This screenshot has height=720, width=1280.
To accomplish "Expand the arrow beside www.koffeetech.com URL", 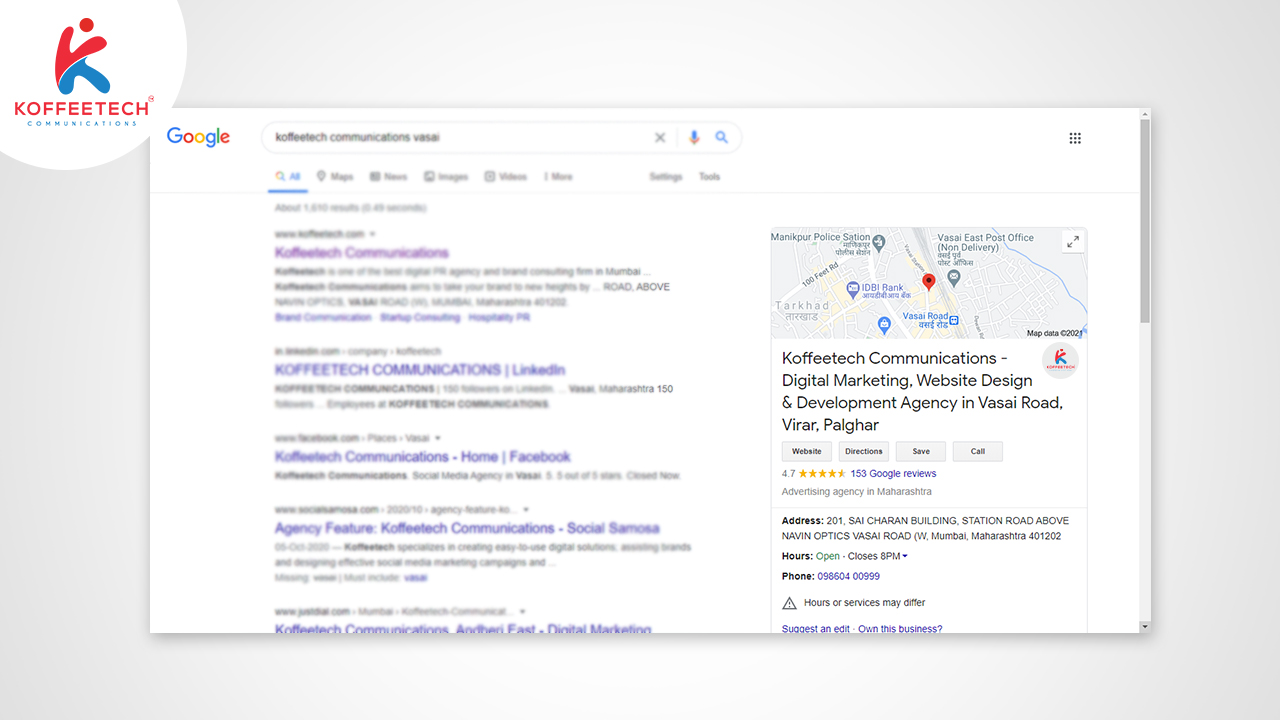I will click(373, 234).
